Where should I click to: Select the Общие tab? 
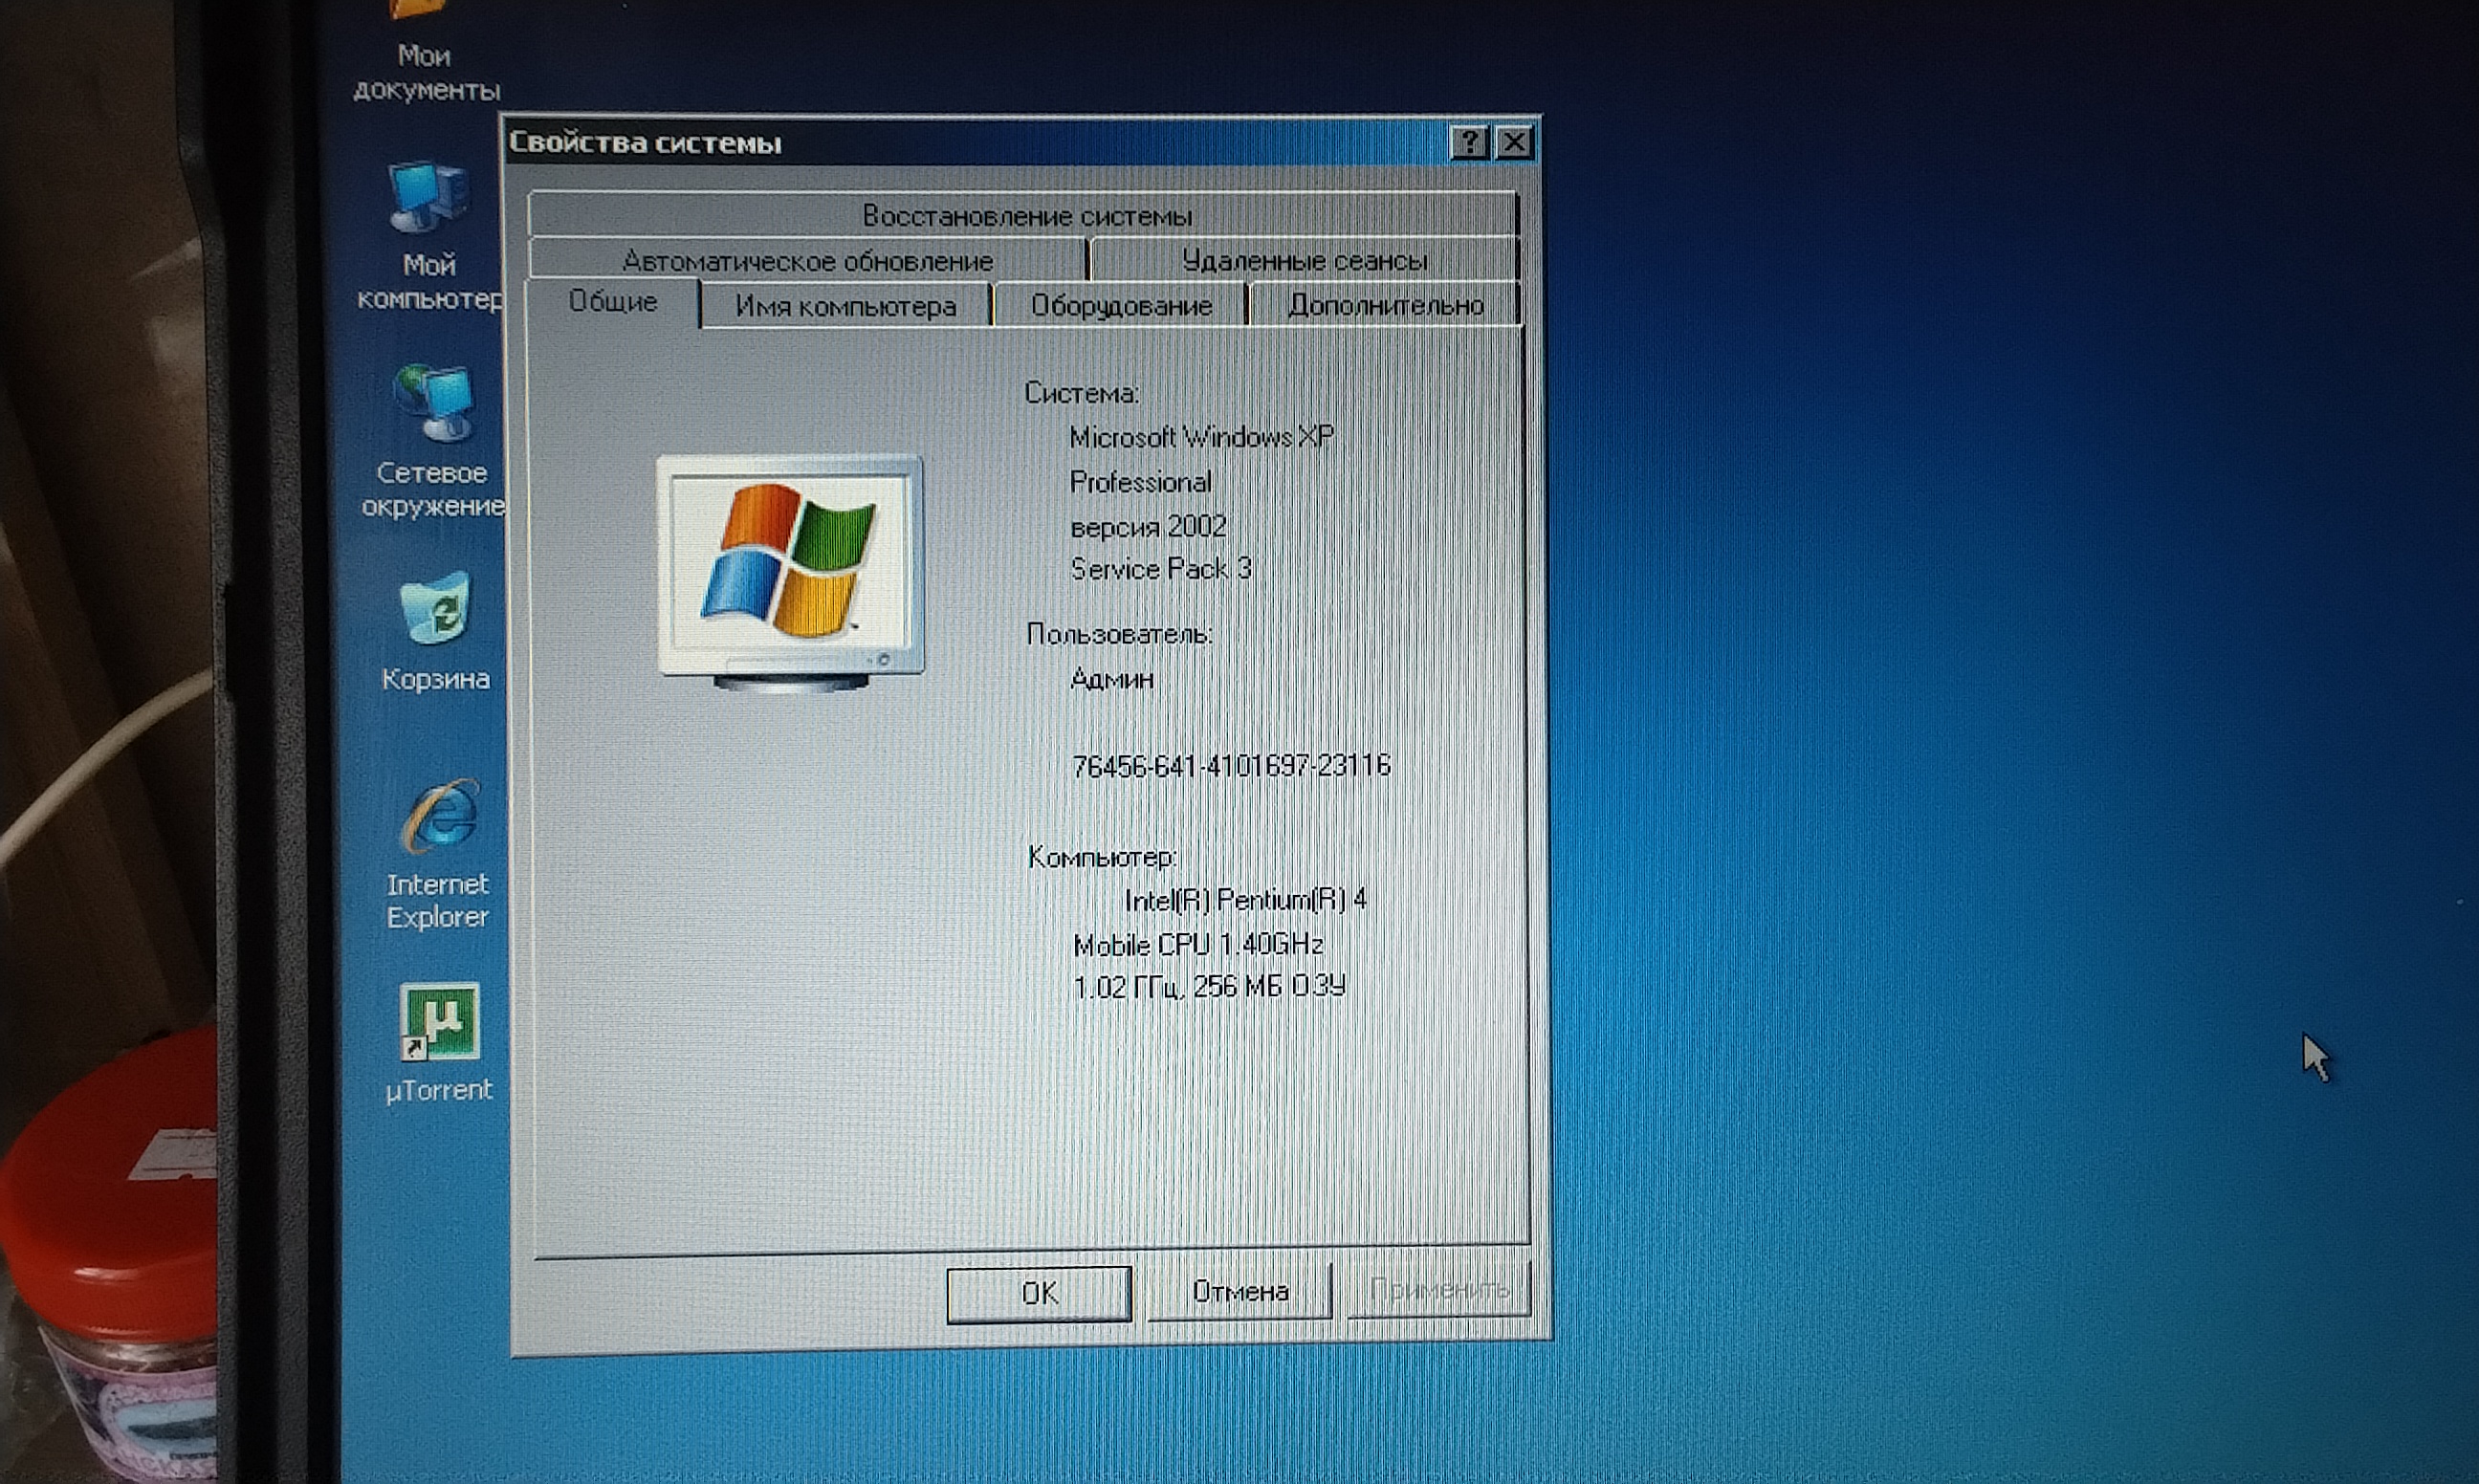coord(612,302)
